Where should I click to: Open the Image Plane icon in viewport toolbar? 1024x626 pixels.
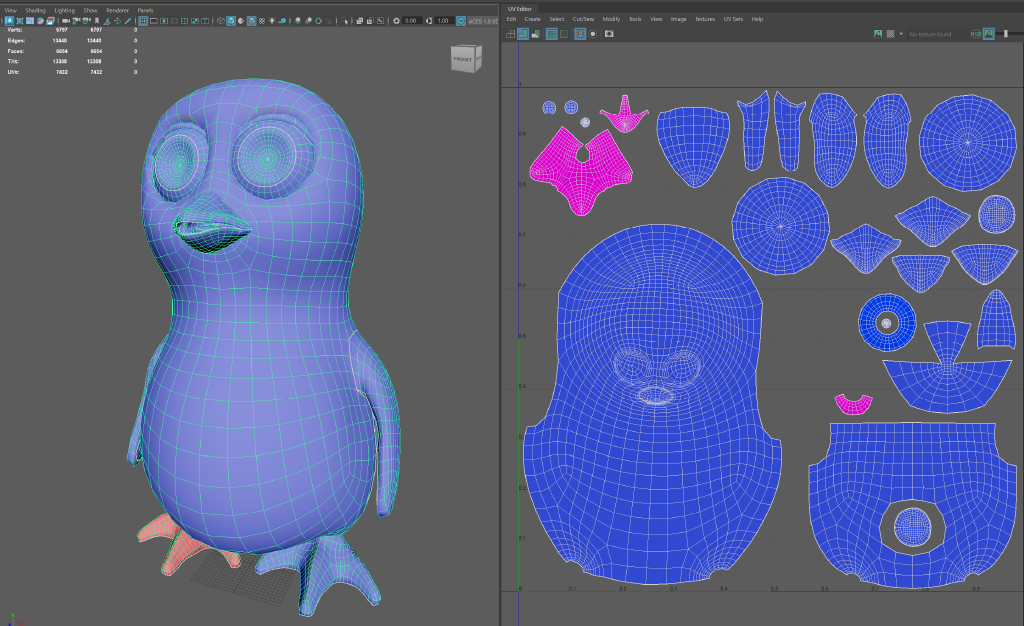tap(106, 21)
